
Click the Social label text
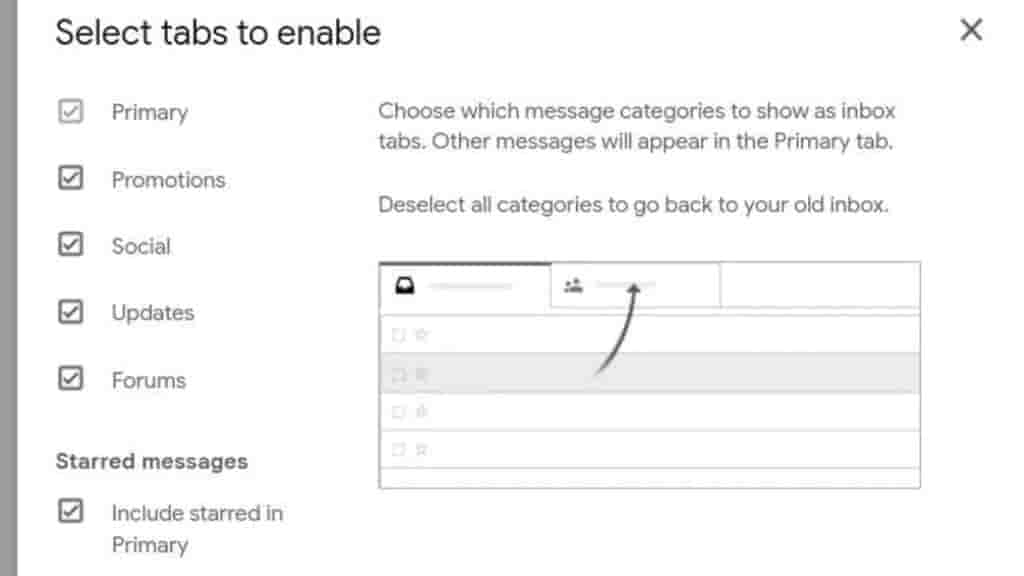(141, 246)
